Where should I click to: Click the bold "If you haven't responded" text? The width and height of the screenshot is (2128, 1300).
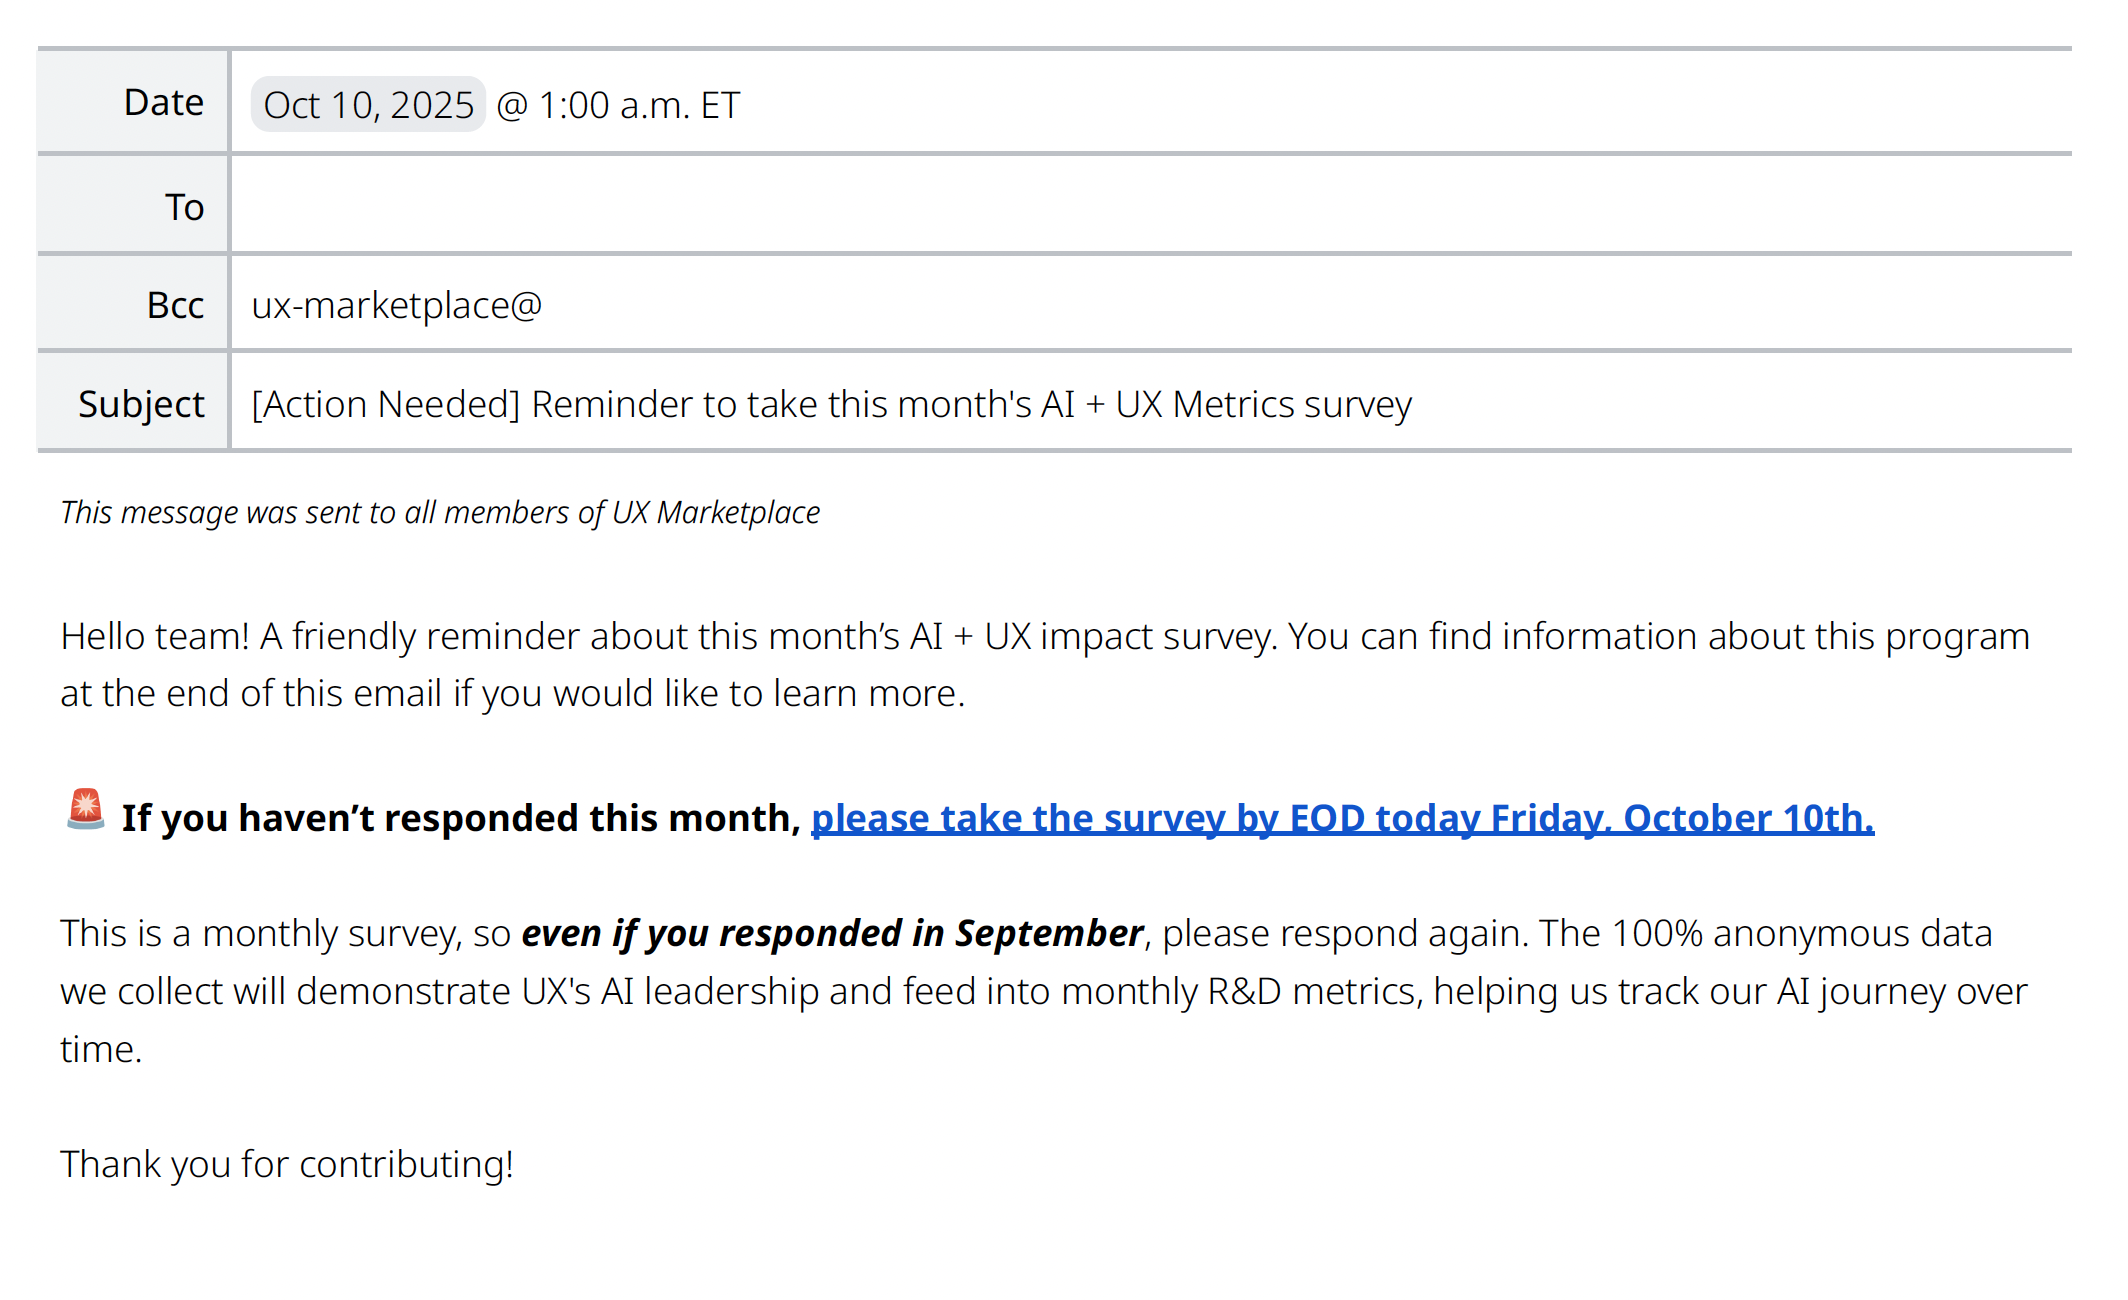(x=460, y=819)
